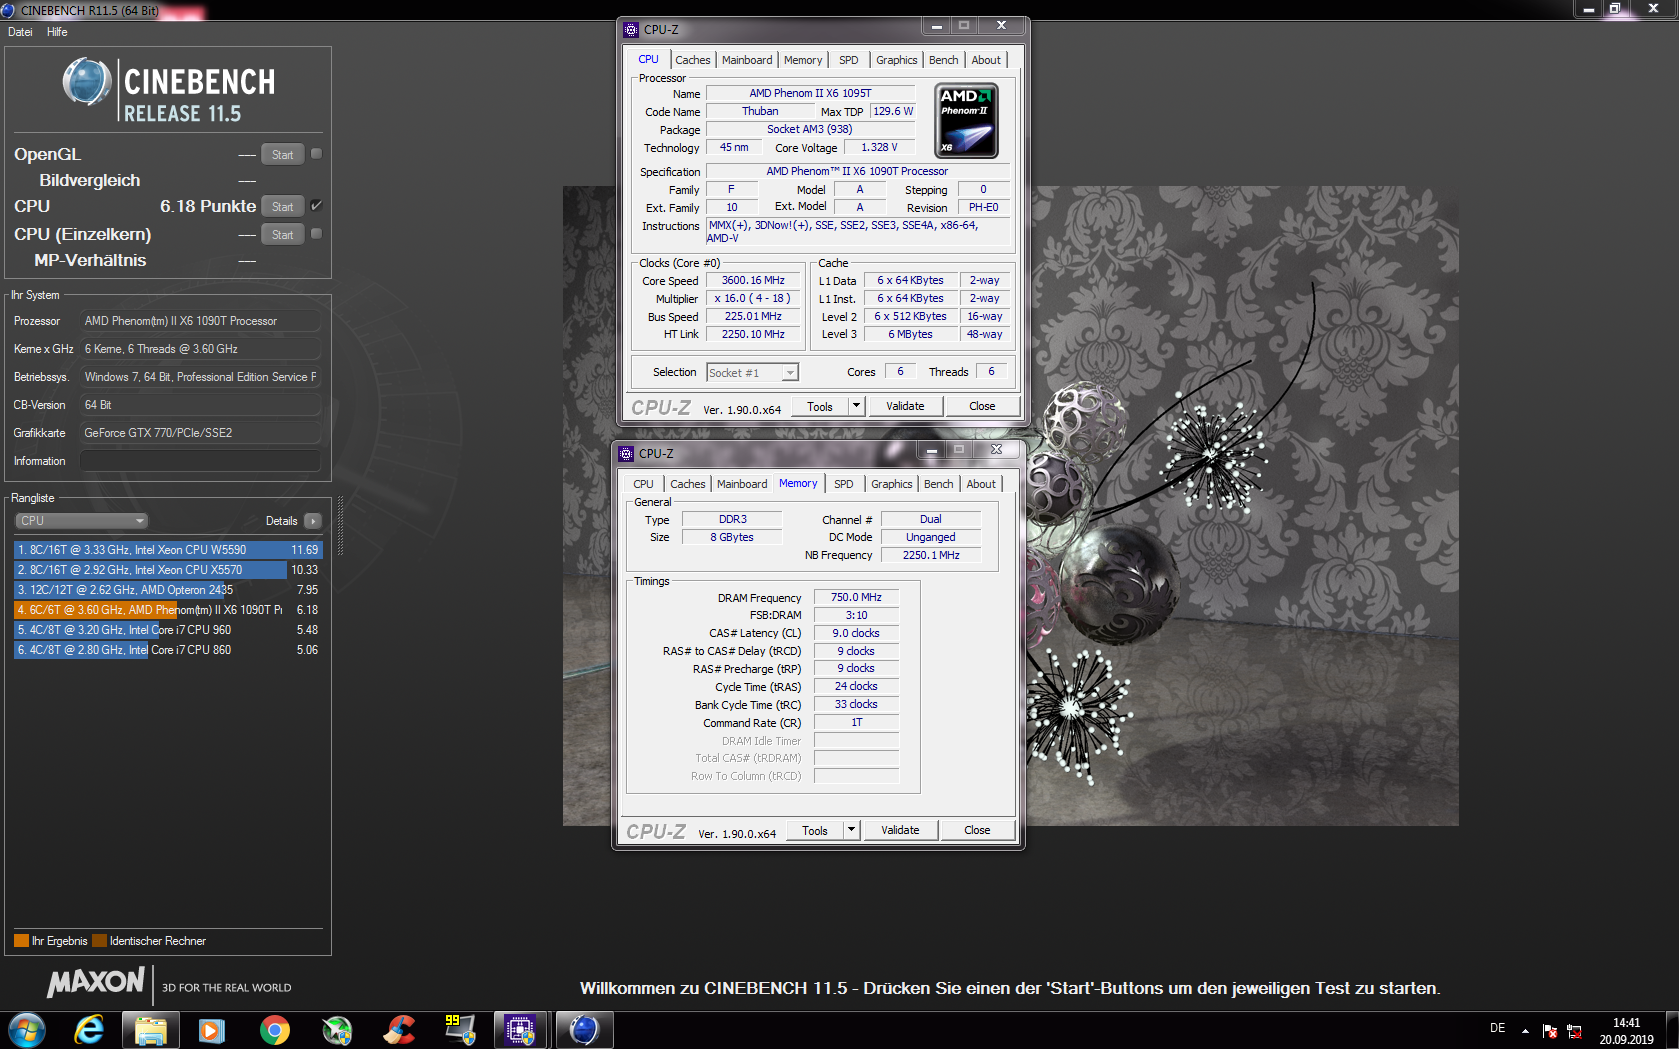This screenshot has width=1679, height=1049.
Task: Open the SPD tab in lower CPU-Z
Action: tap(844, 484)
